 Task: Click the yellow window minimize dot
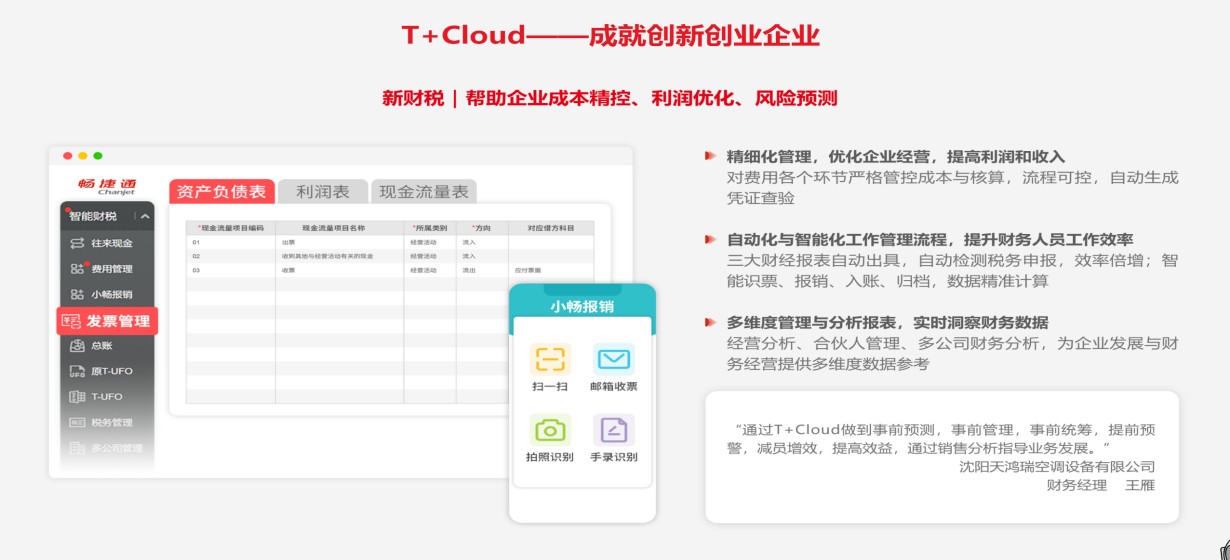click(x=83, y=156)
